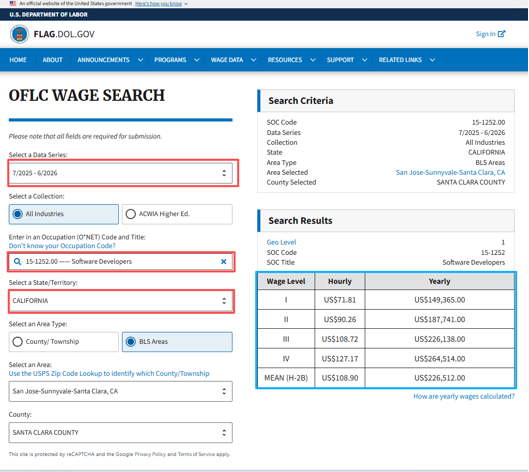The width and height of the screenshot is (529, 472).
Task: Choose the County/ Township area type
Action: [x=64, y=342]
